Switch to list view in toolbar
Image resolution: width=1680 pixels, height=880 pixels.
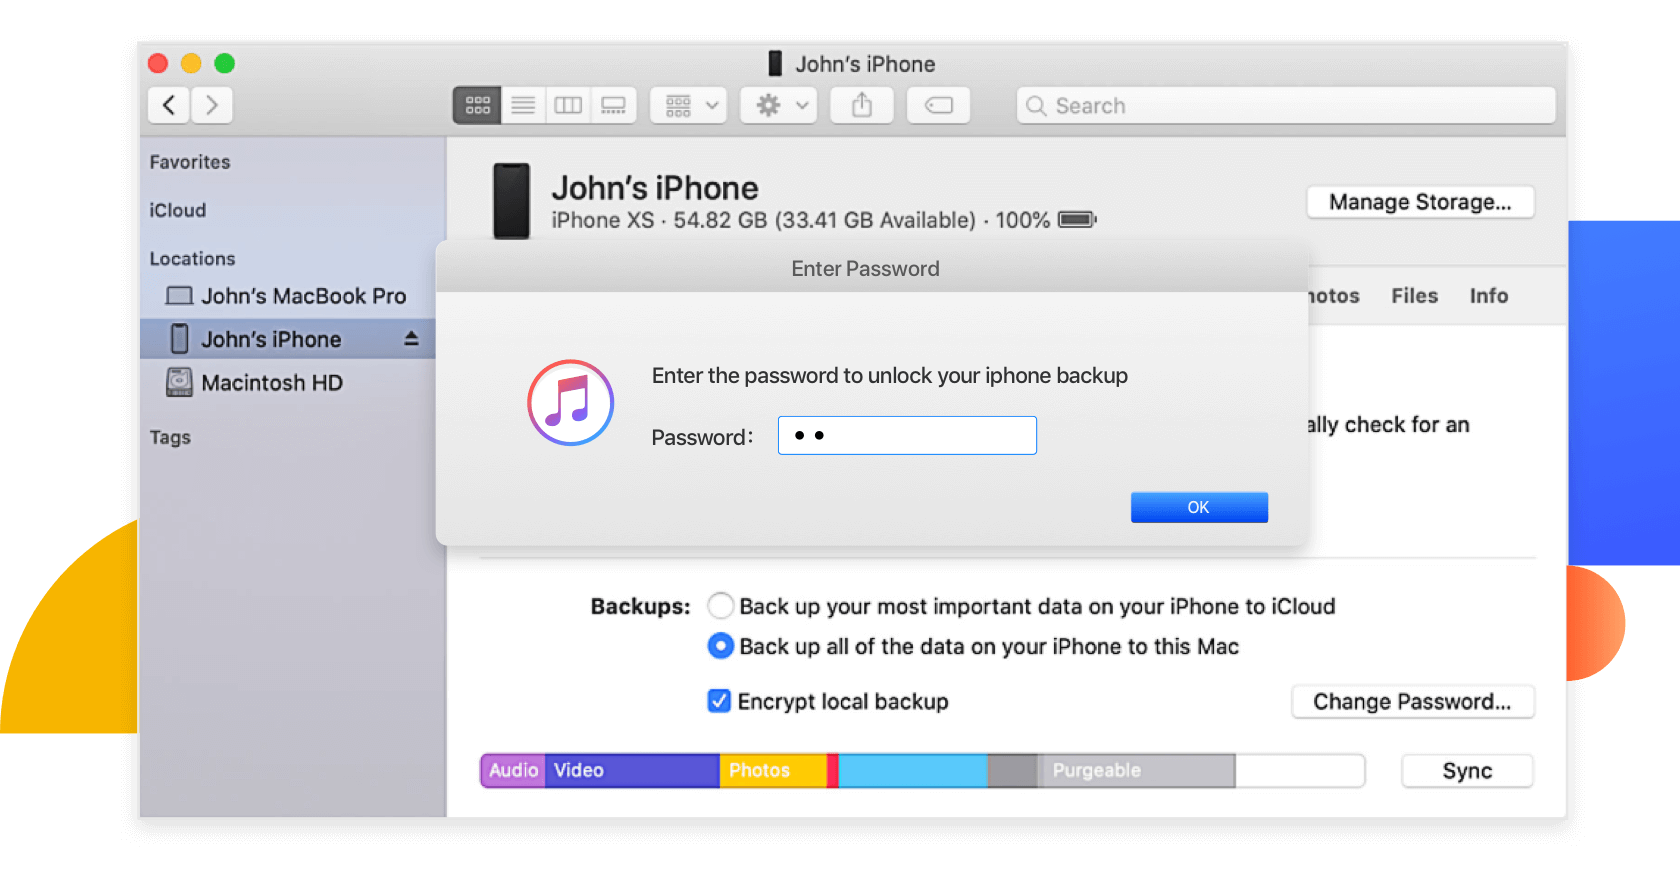click(x=523, y=105)
